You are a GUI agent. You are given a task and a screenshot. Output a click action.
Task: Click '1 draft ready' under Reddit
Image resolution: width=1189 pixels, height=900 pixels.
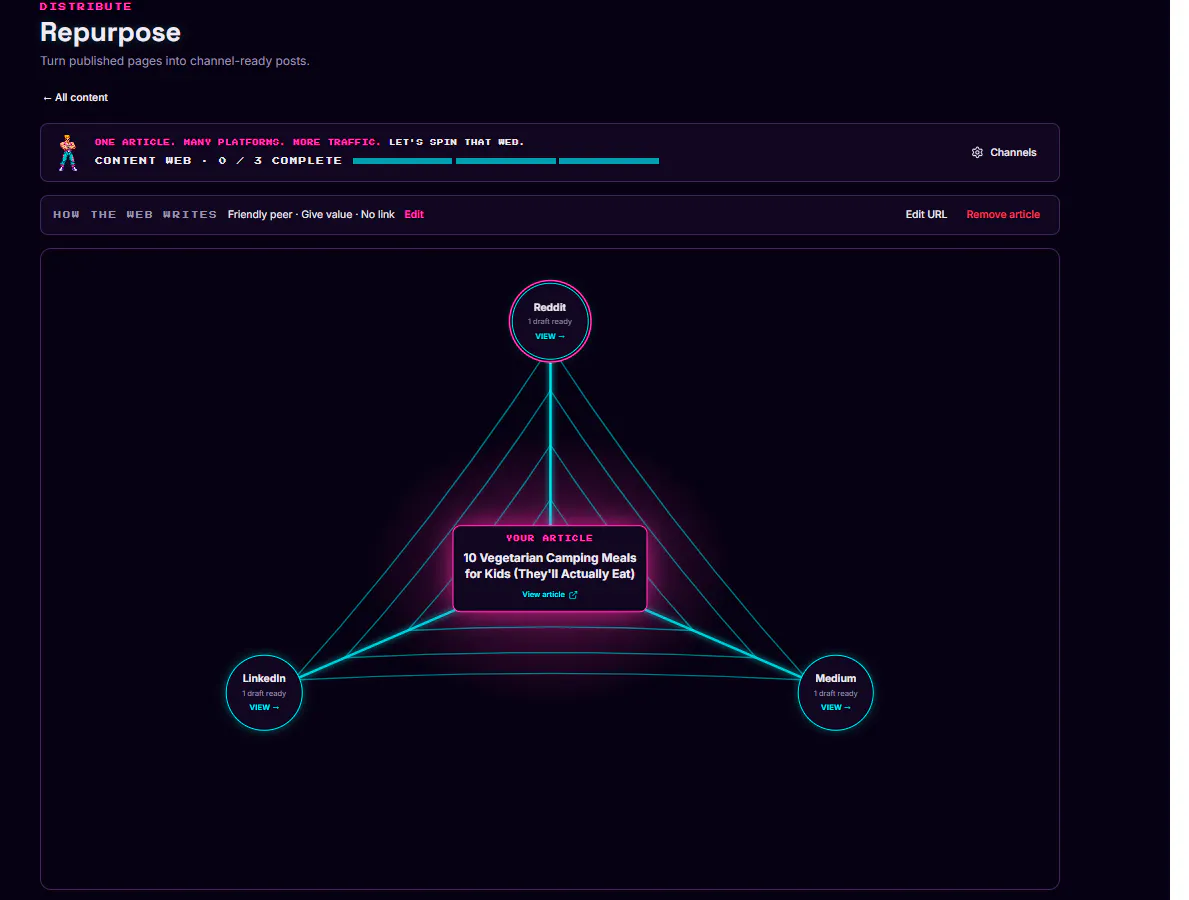(x=550, y=321)
